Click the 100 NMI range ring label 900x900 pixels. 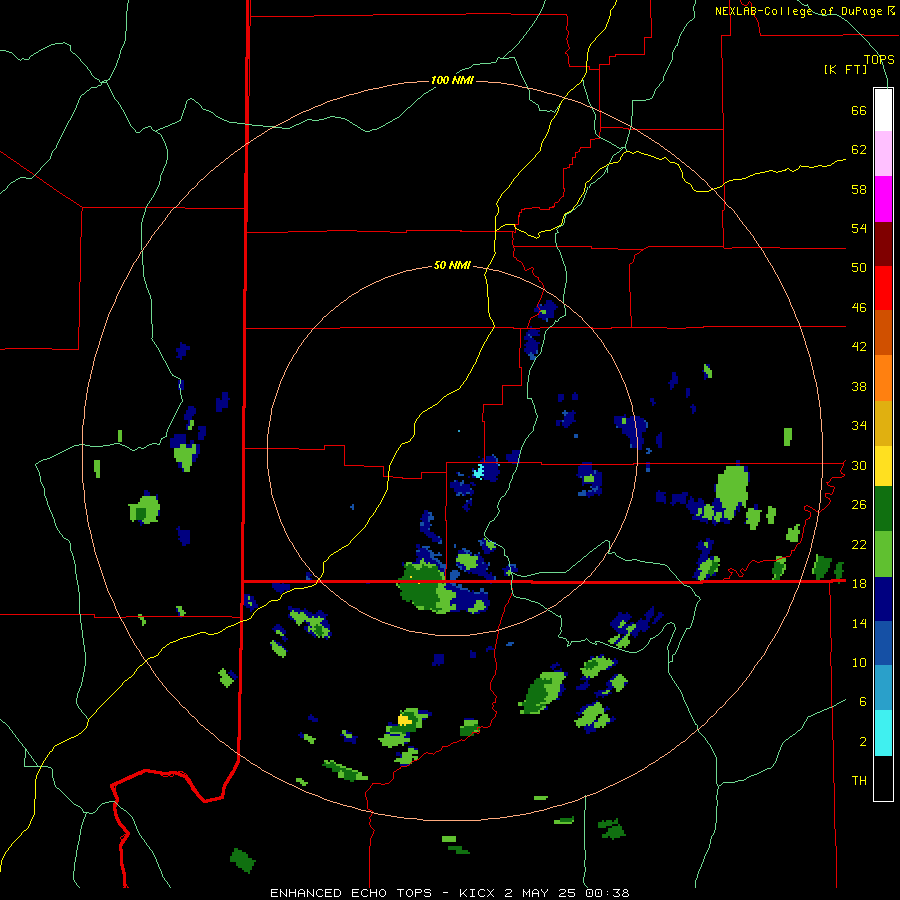(x=452, y=80)
